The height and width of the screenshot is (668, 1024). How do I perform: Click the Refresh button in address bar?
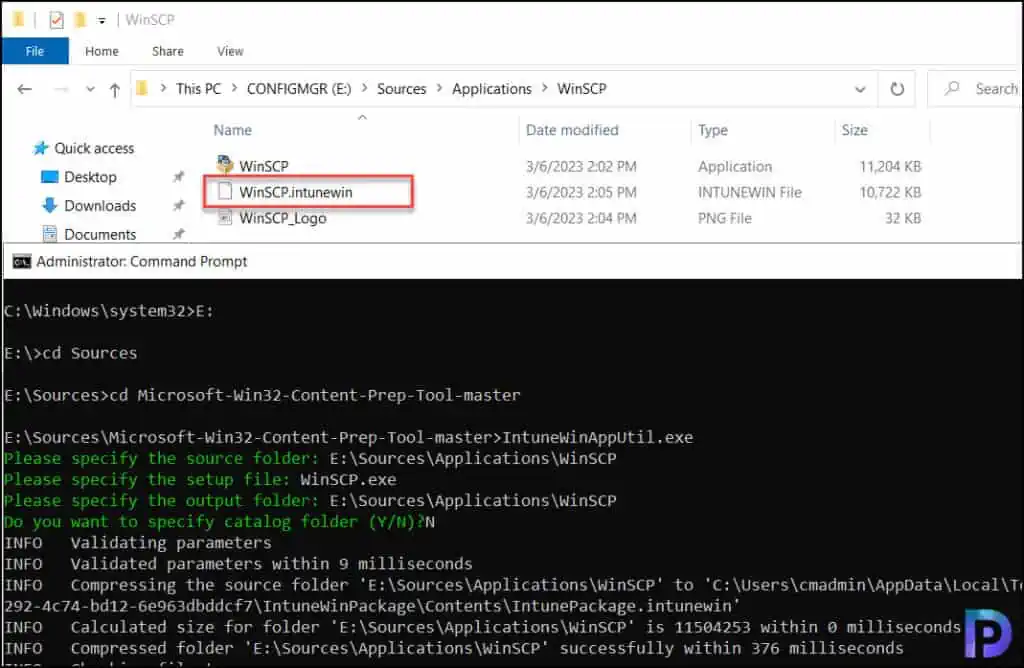897,89
